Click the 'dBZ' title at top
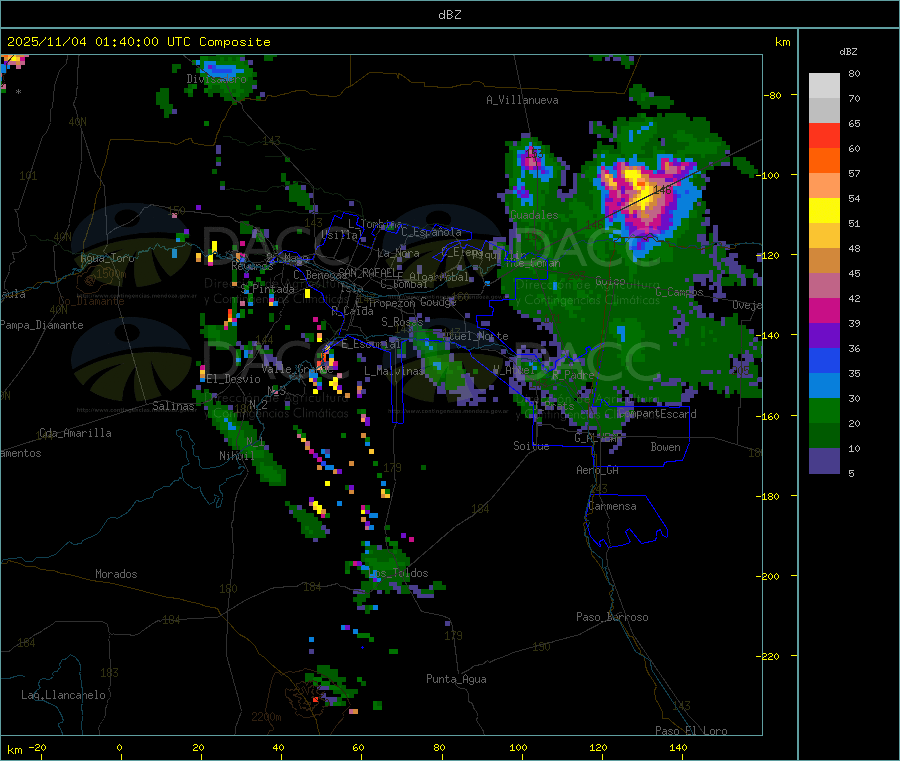This screenshot has height=761, width=900. [x=449, y=15]
